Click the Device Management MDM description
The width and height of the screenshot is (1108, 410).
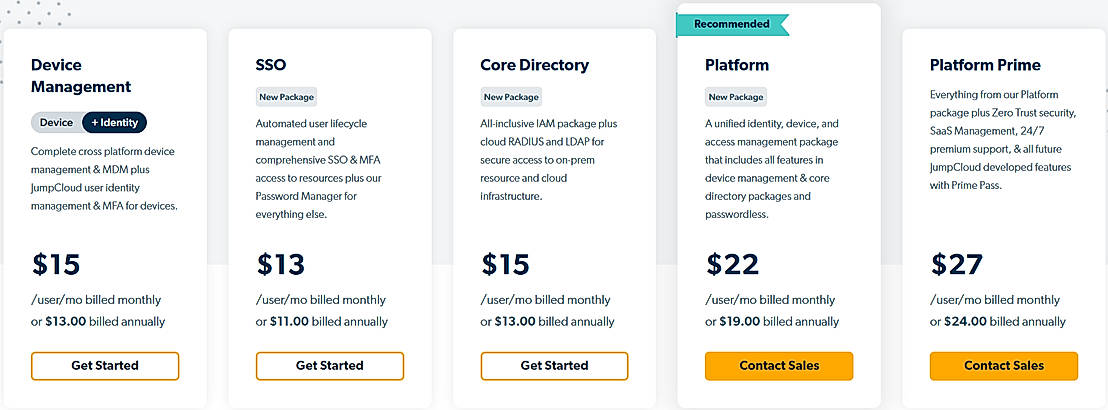(x=104, y=179)
